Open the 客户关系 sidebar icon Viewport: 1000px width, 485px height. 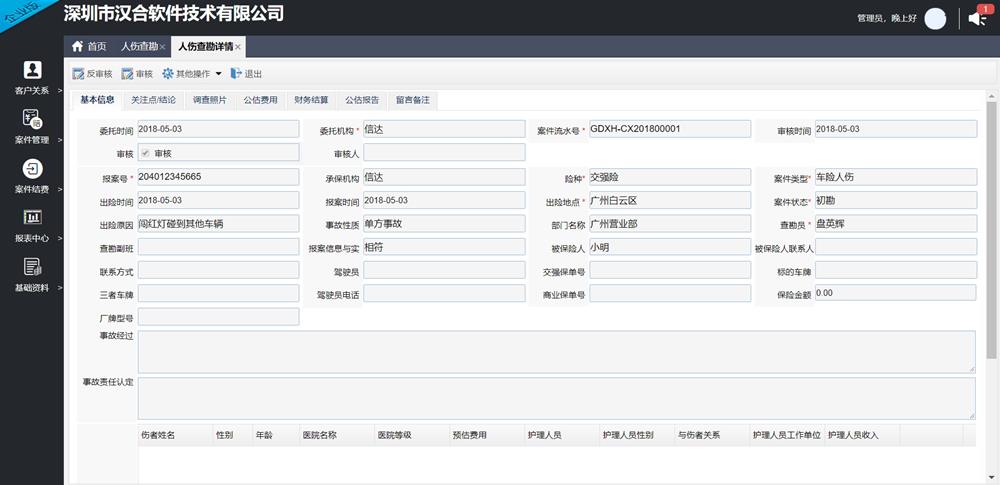[x=33, y=70]
